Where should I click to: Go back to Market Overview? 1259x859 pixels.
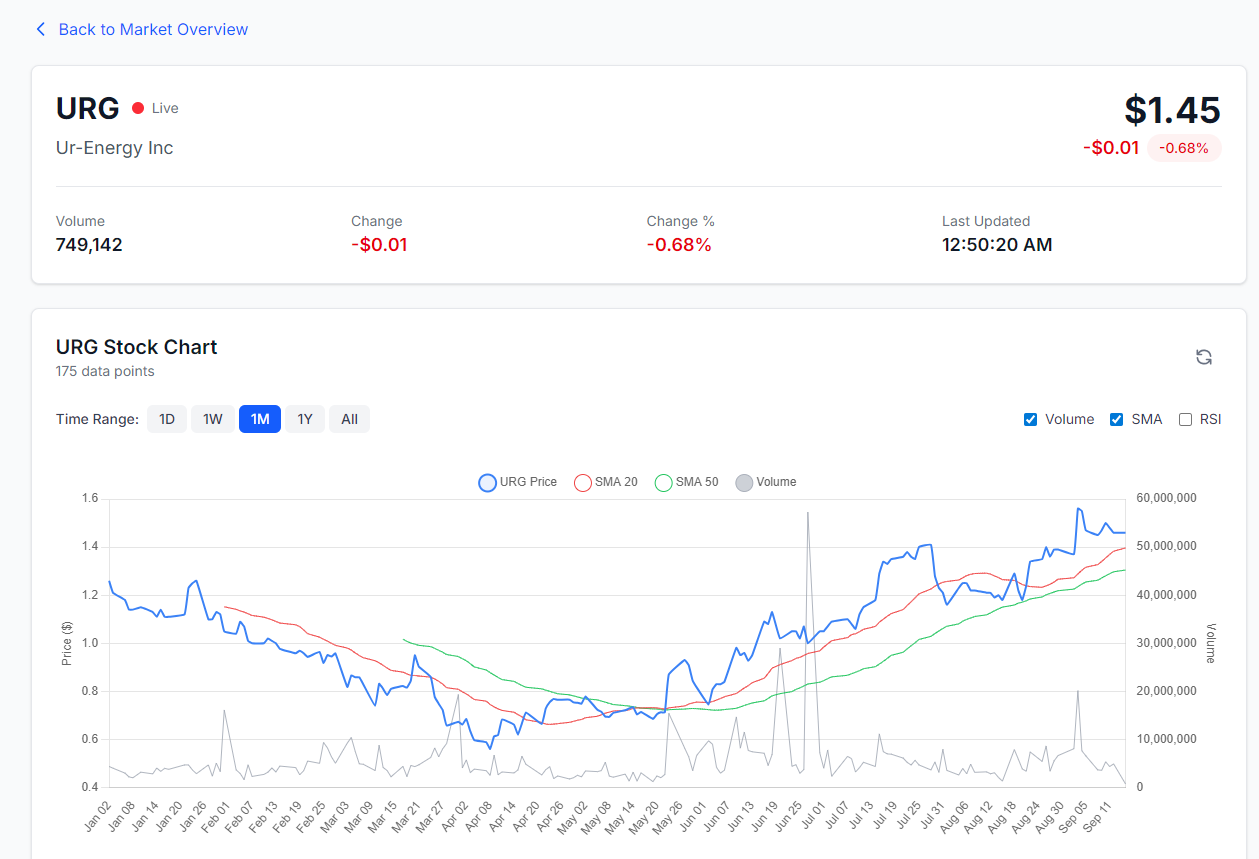pyautogui.click(x=142, y=30)
